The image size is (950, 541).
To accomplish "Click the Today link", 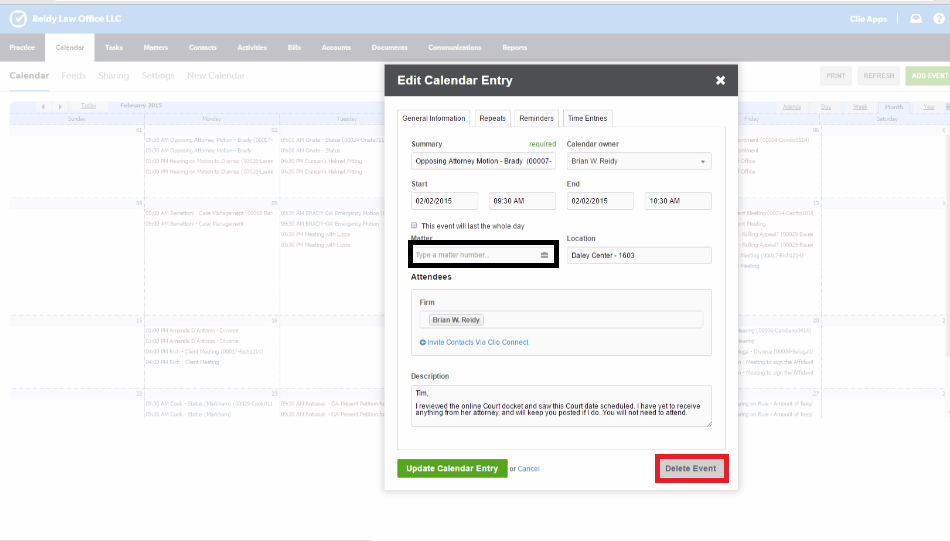I will pyautogui.click(x=88, y=105).
